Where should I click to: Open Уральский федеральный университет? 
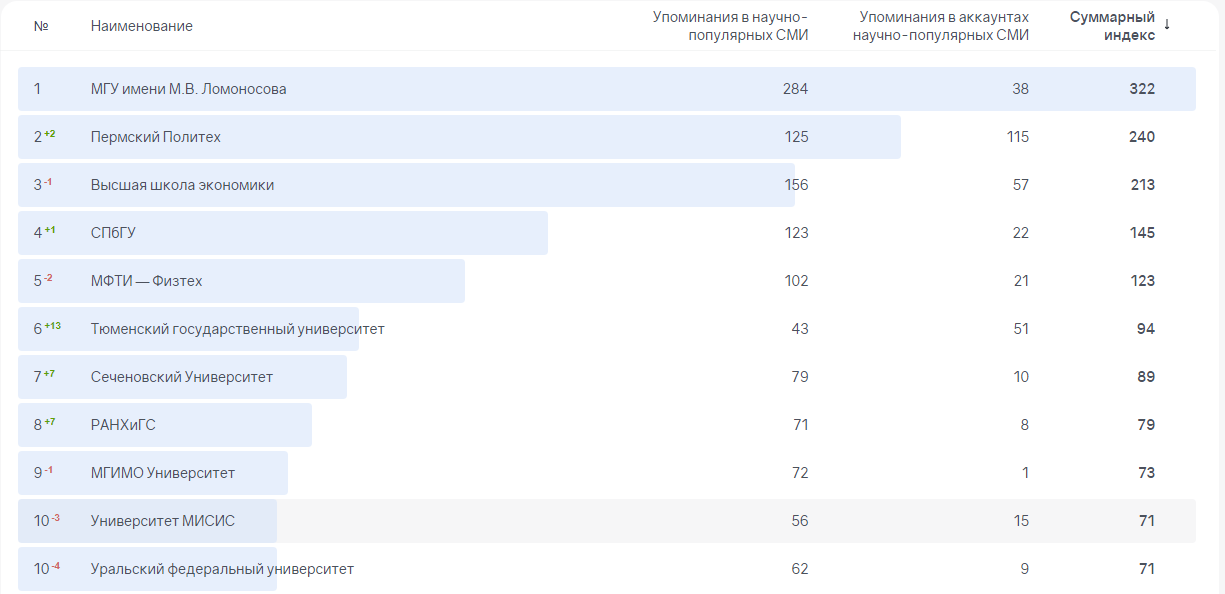222,569
